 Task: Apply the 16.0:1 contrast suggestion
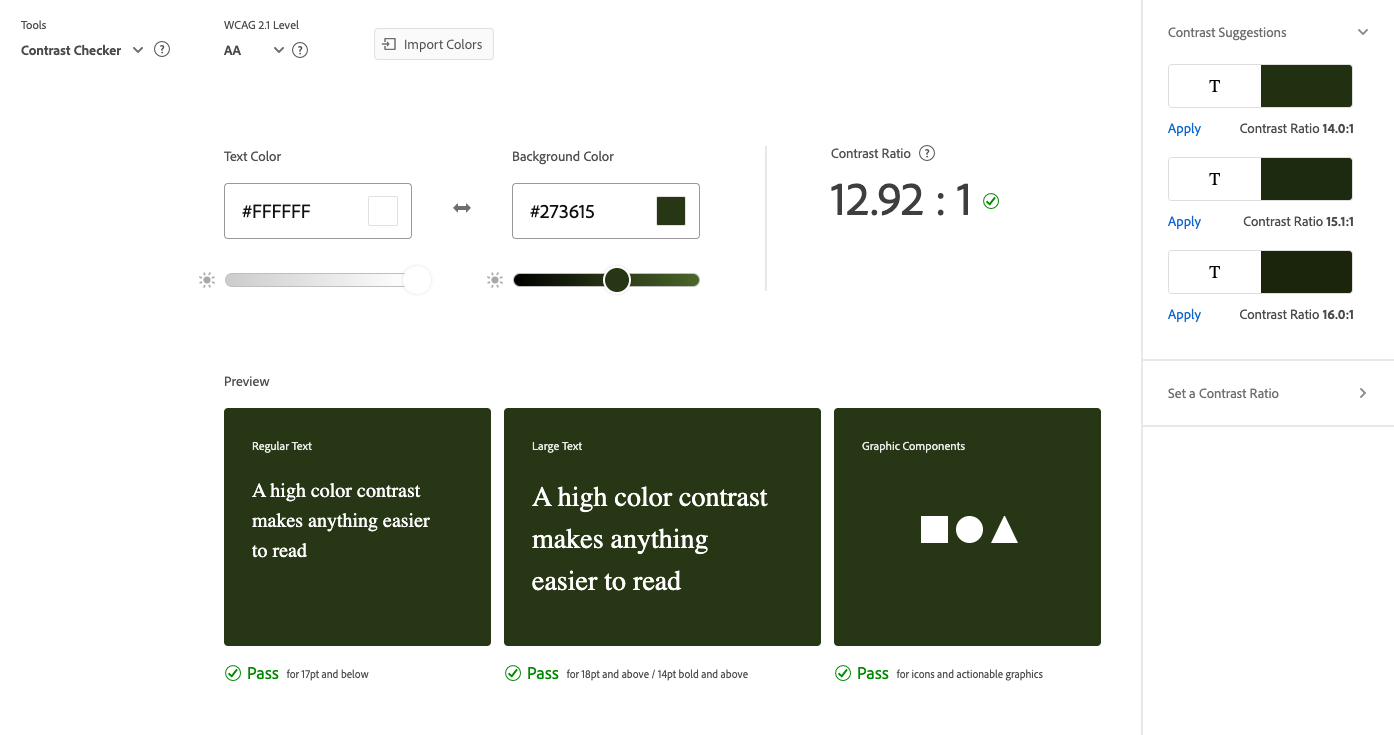click(1184, 314)
